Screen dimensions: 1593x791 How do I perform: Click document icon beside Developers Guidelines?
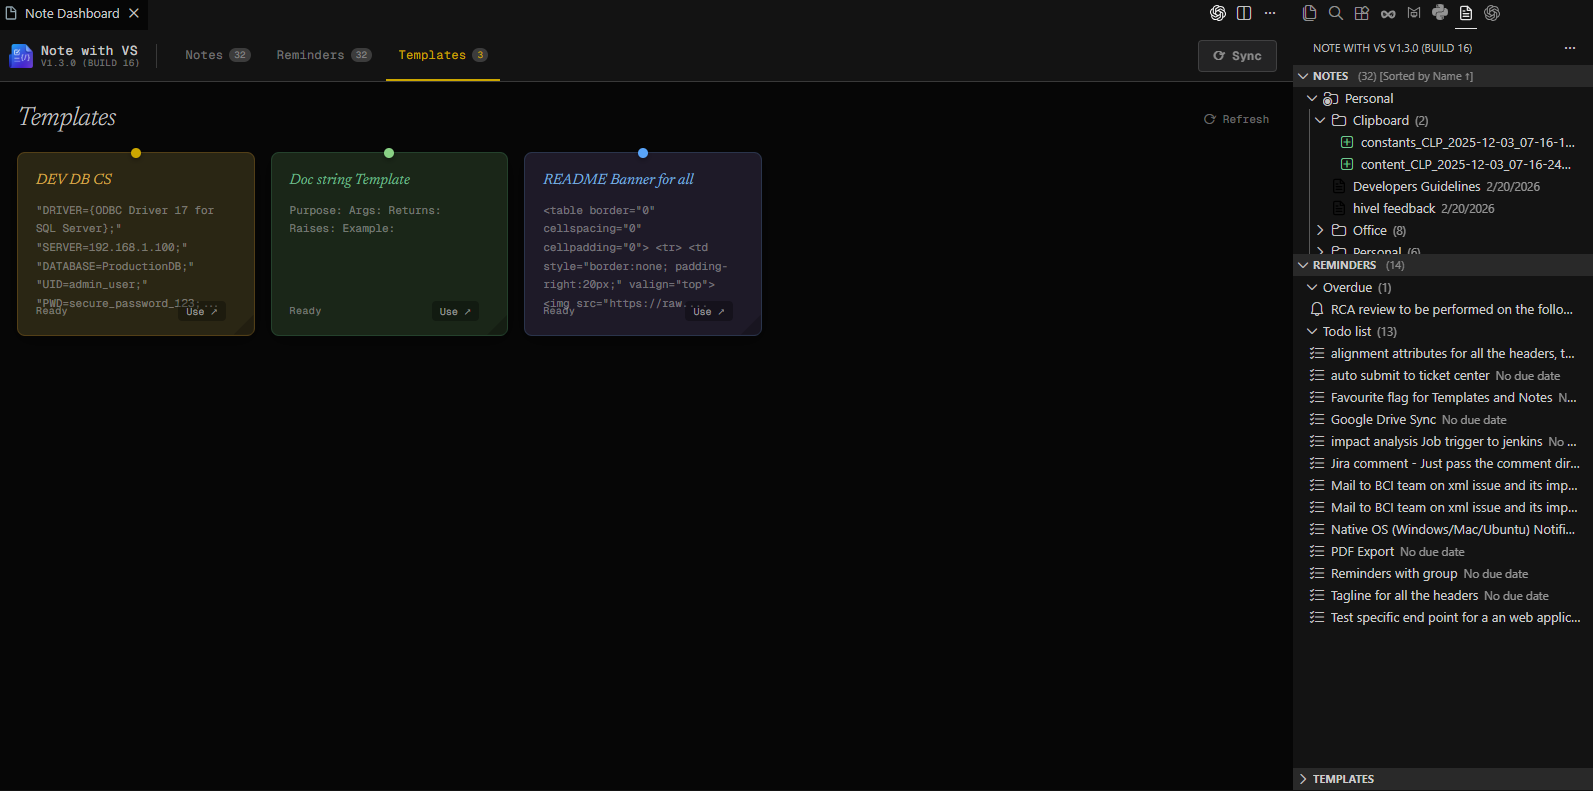click(1339, 186)
